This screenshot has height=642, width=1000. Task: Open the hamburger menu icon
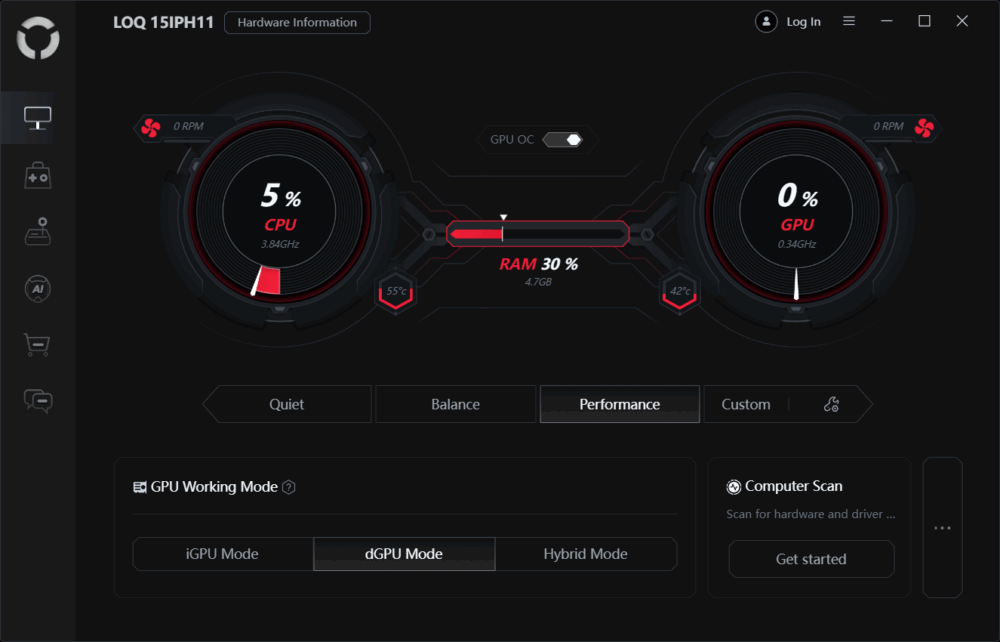pyautogui.click(x=849, y=21)
